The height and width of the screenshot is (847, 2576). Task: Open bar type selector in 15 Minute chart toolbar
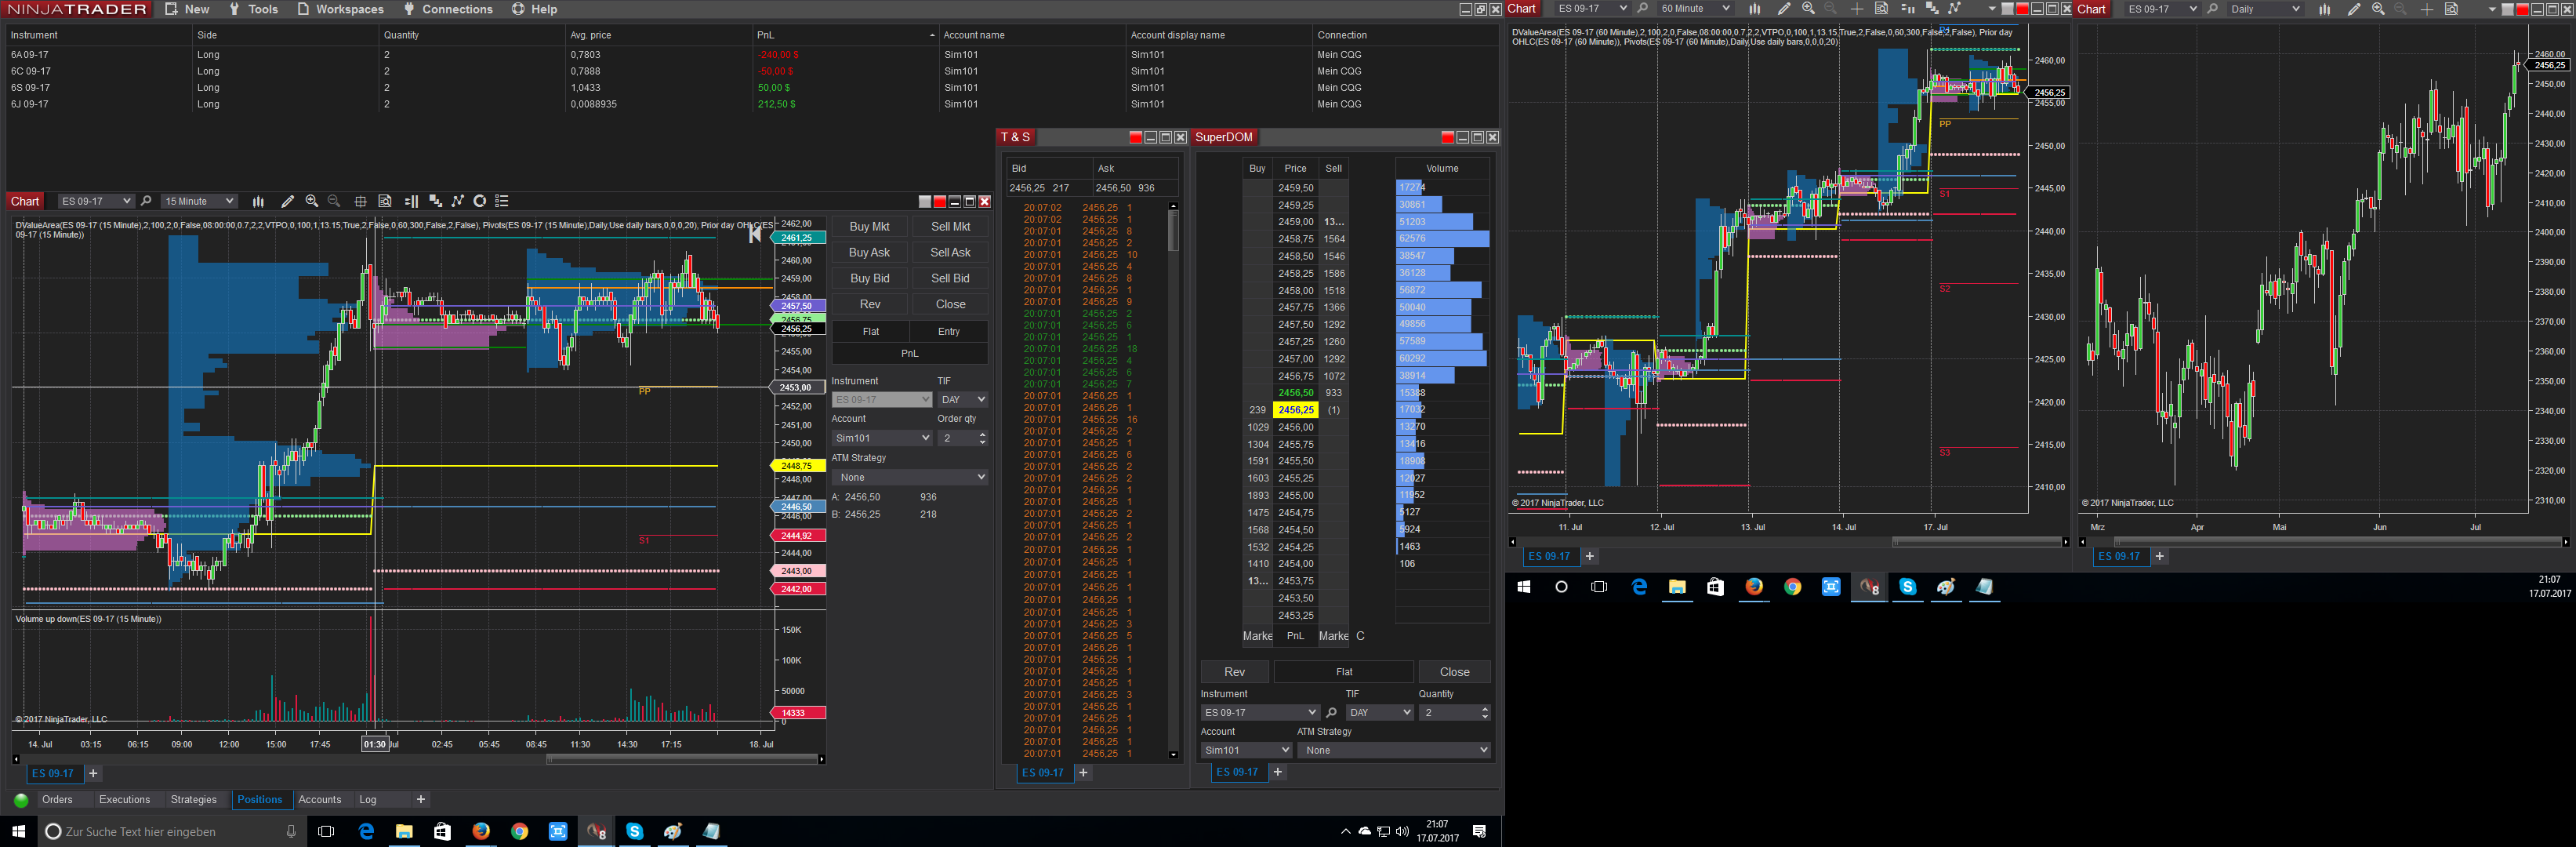tap(258, 201)
